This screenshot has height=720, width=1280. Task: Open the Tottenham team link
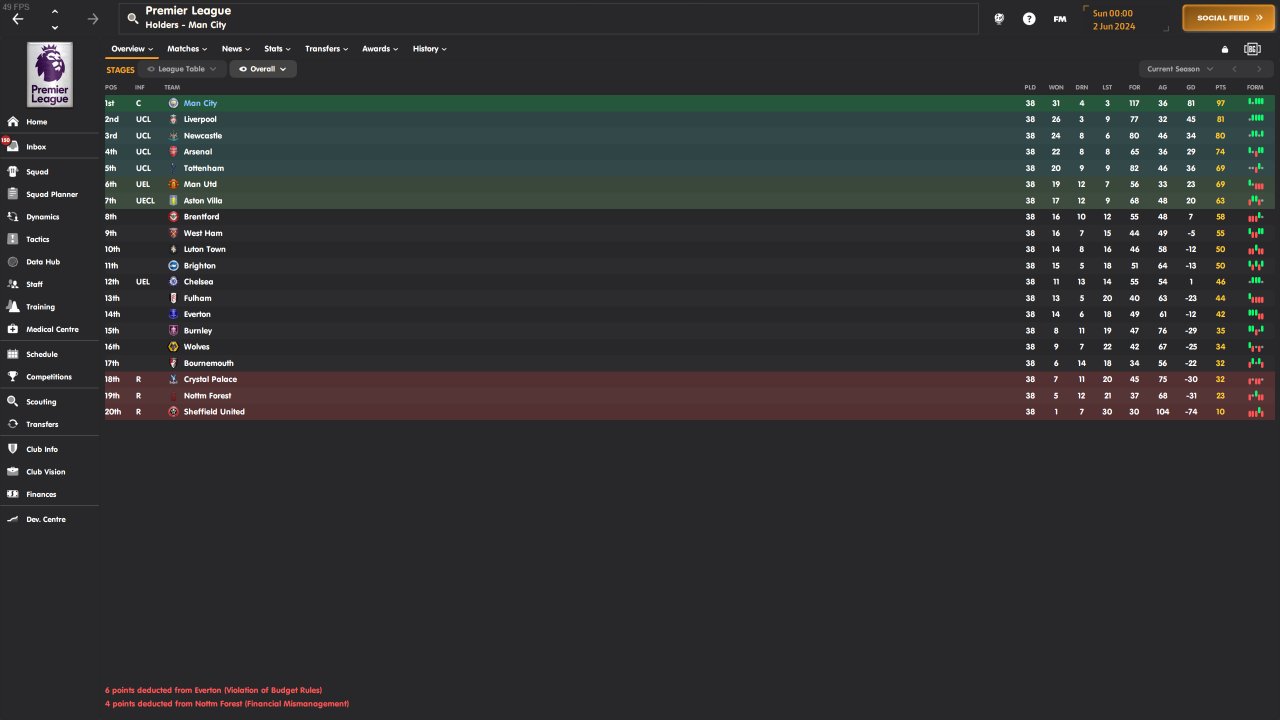204,168
